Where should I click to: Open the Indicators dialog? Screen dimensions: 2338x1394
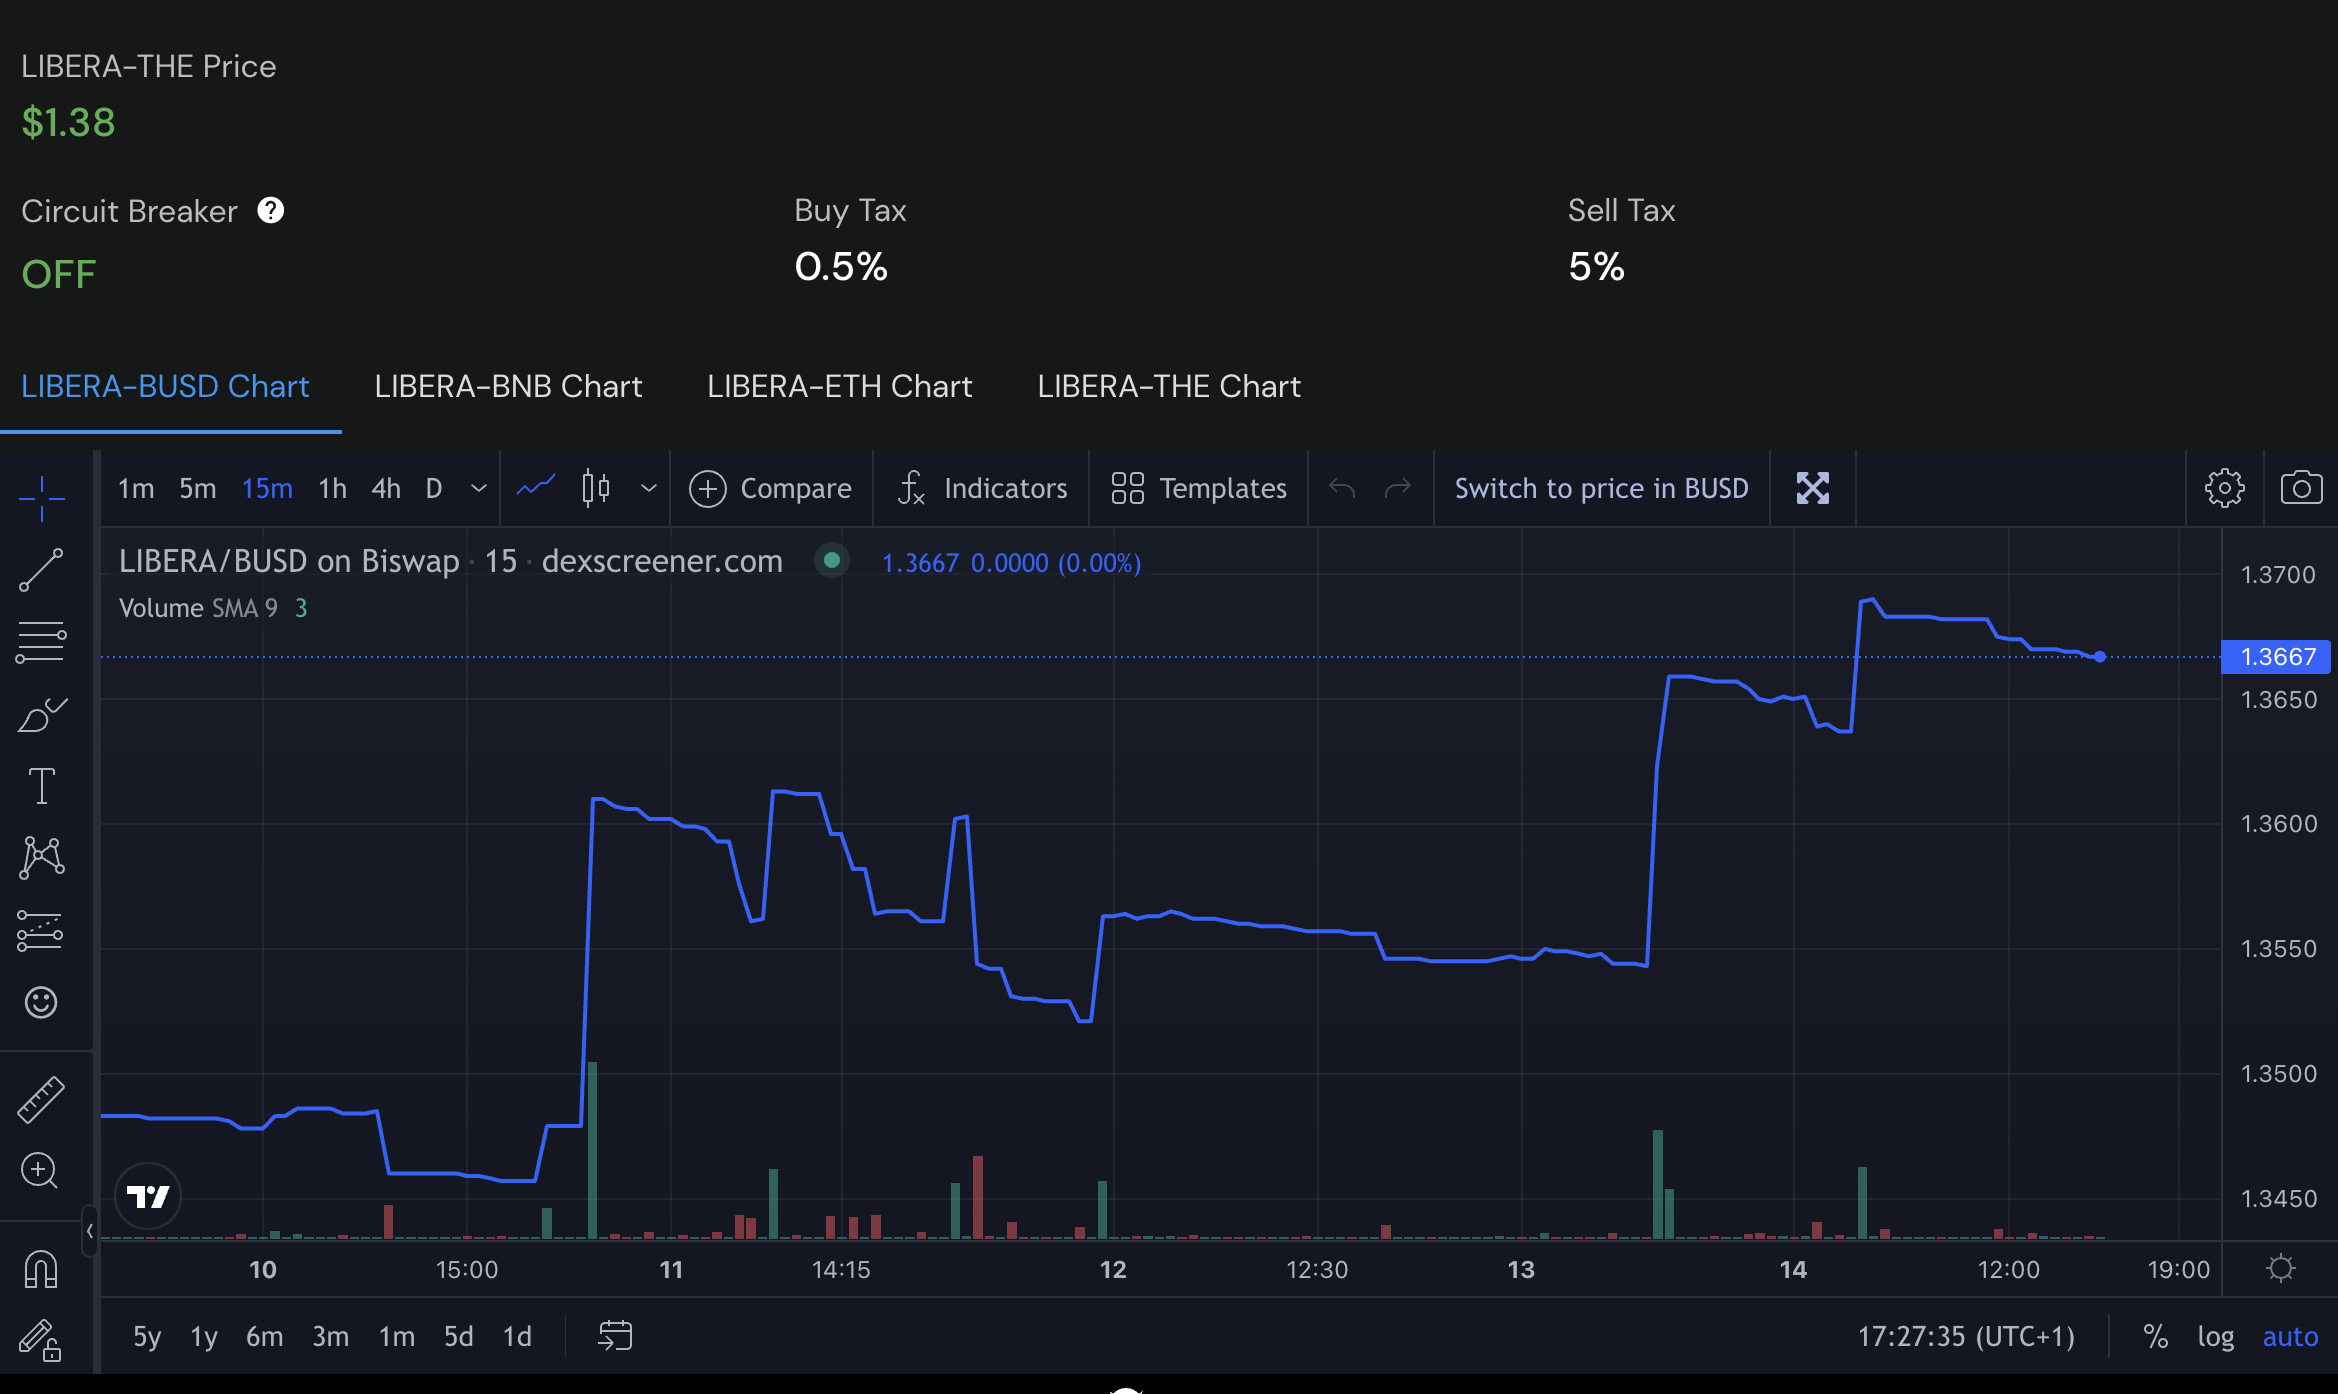[982, 488]
